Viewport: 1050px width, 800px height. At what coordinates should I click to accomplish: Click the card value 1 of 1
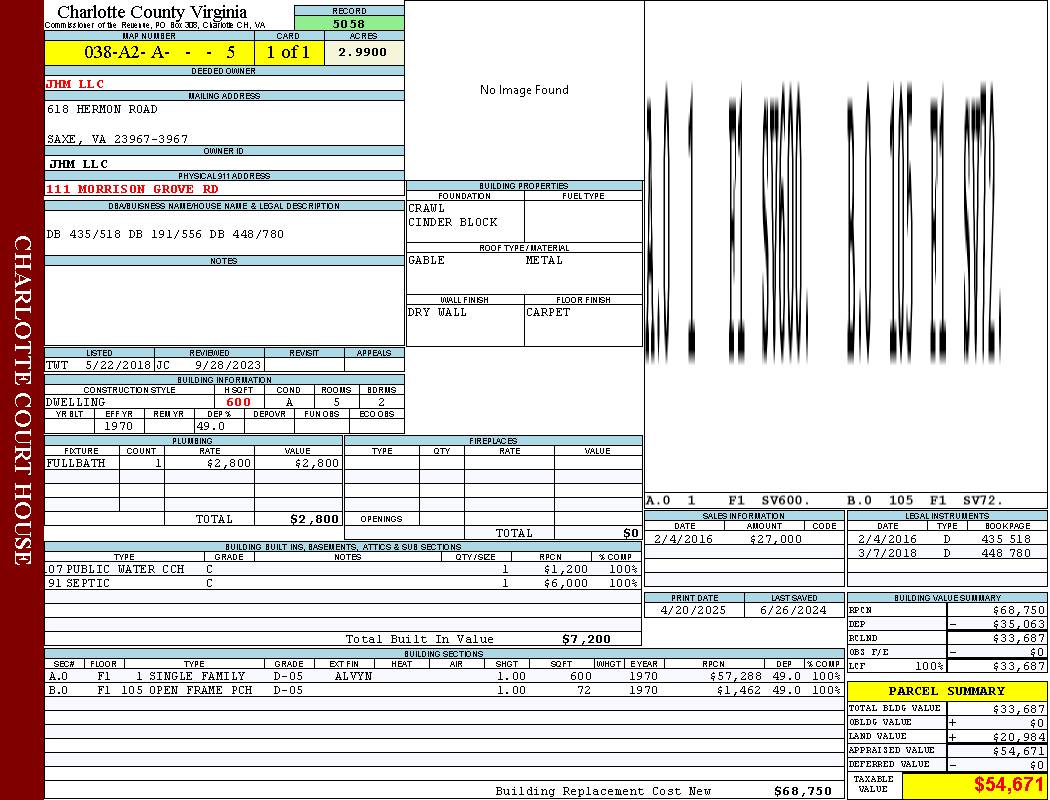[288, 52]
